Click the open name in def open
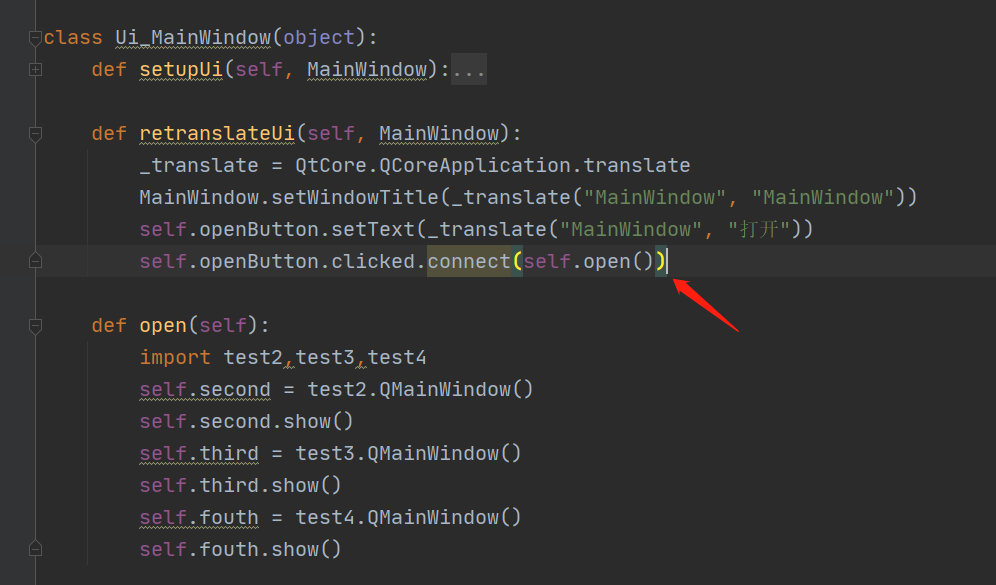The width and height of the screenshot is (996, 585). coord(163,326)
